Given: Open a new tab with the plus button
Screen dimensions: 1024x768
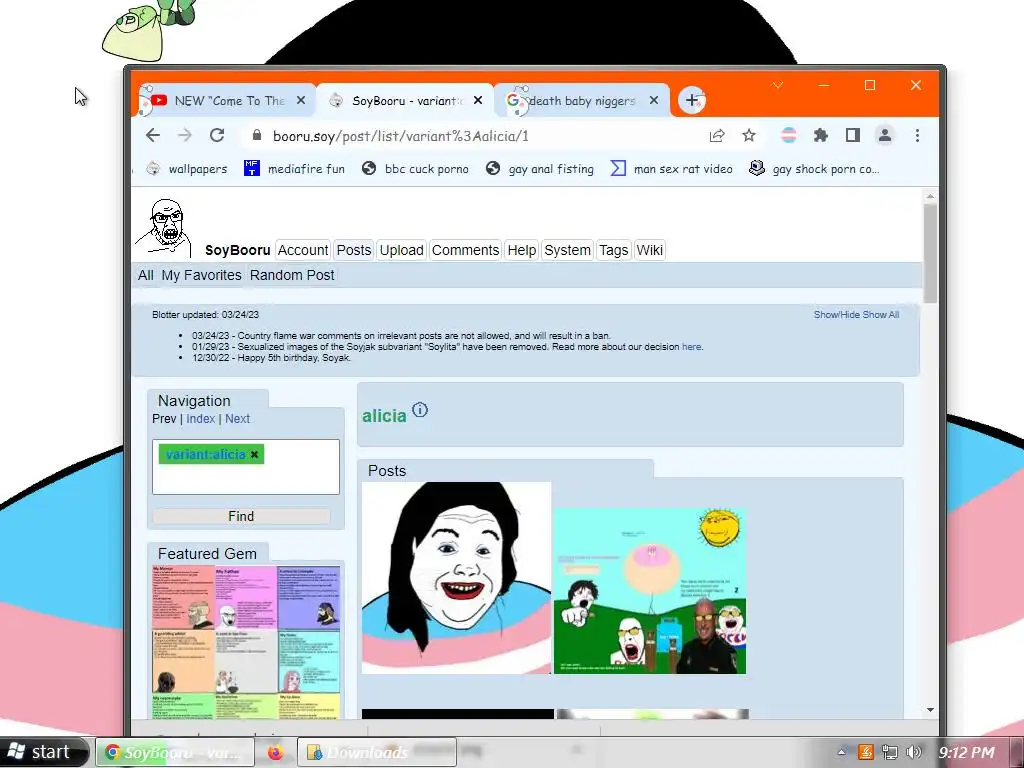Looking at the screenshot, I should (x=692, y=100).
